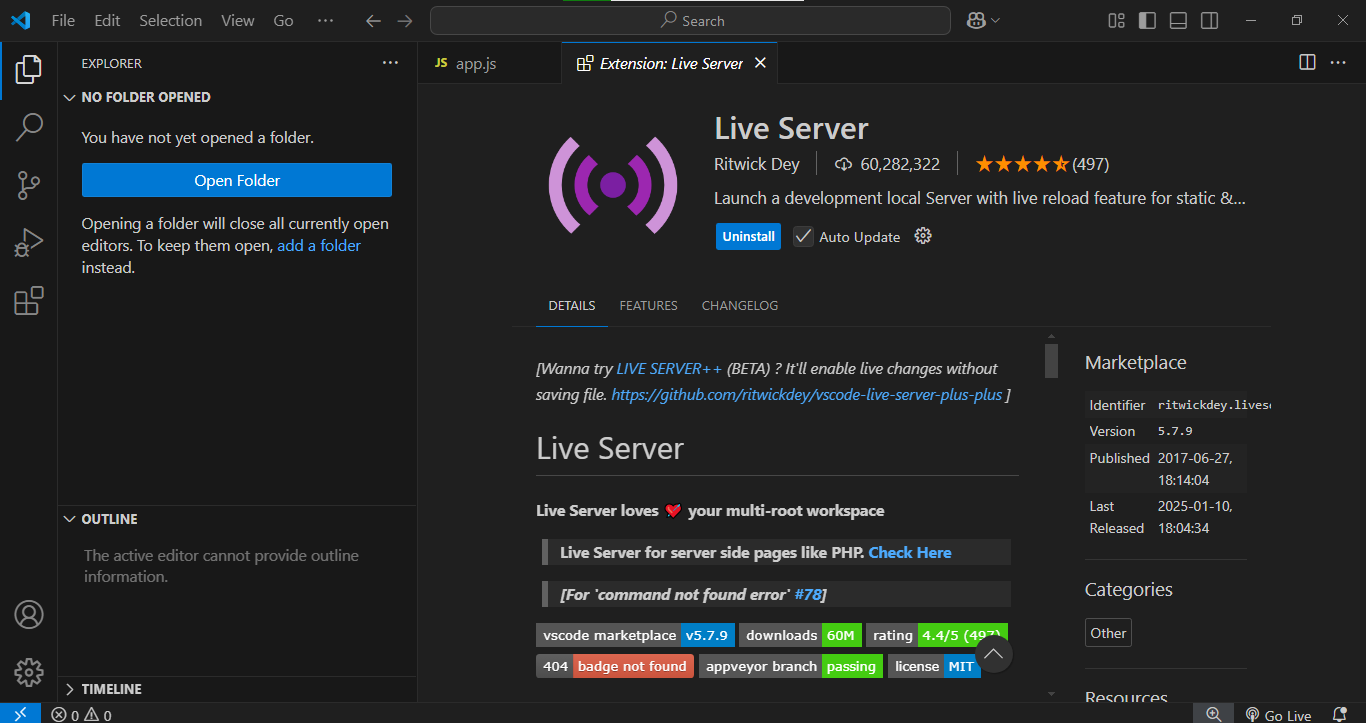Click Go Live in status bar
This screenshot has height=723, width=1366.
[x=1278, y=714]
